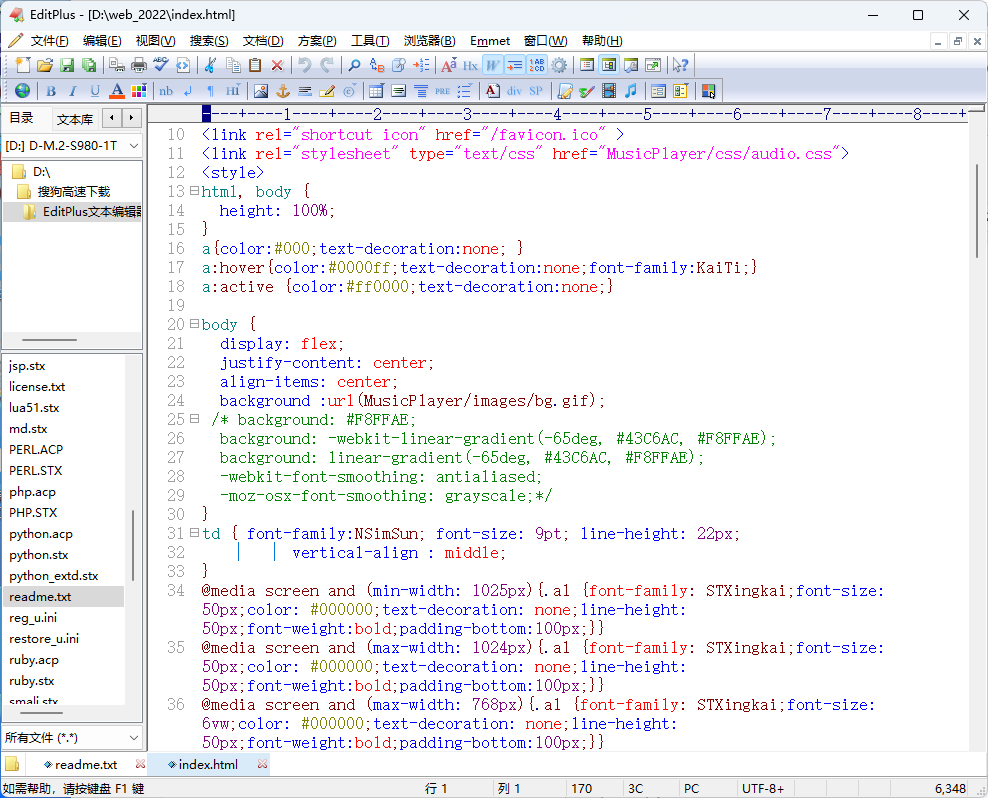Open the 搜索(S) menu
988x798 pixels.
(209, 41)
